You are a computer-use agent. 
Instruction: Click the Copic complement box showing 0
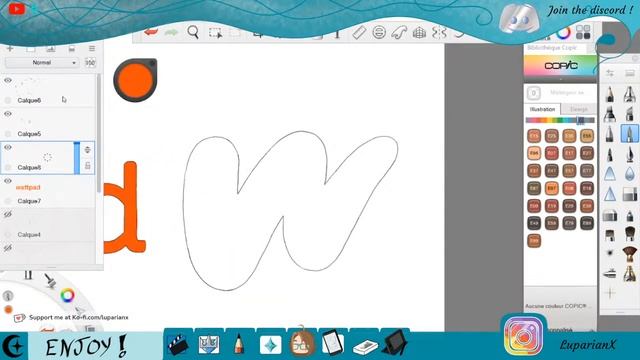pos(533,93)
